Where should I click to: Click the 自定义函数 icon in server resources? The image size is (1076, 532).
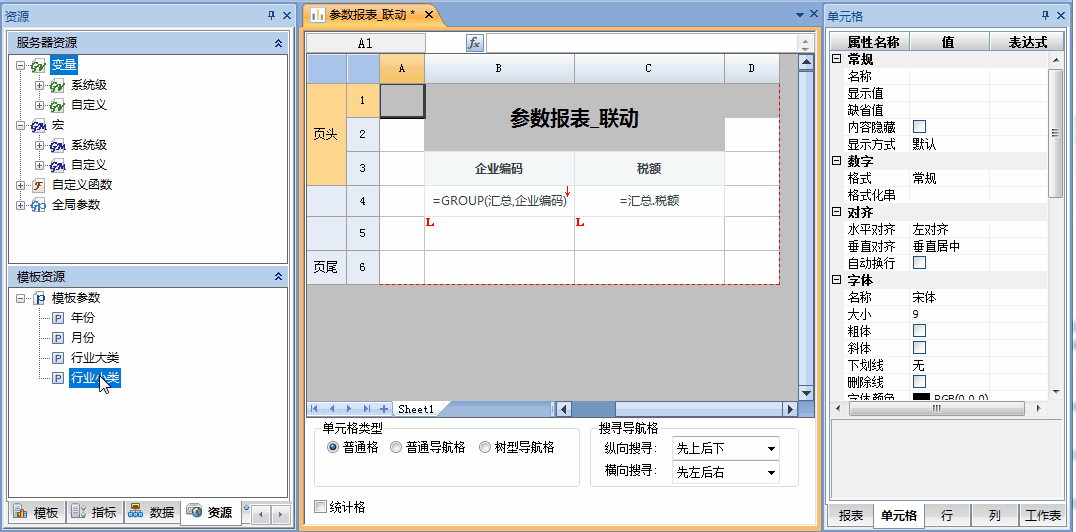tap(39, 185)
